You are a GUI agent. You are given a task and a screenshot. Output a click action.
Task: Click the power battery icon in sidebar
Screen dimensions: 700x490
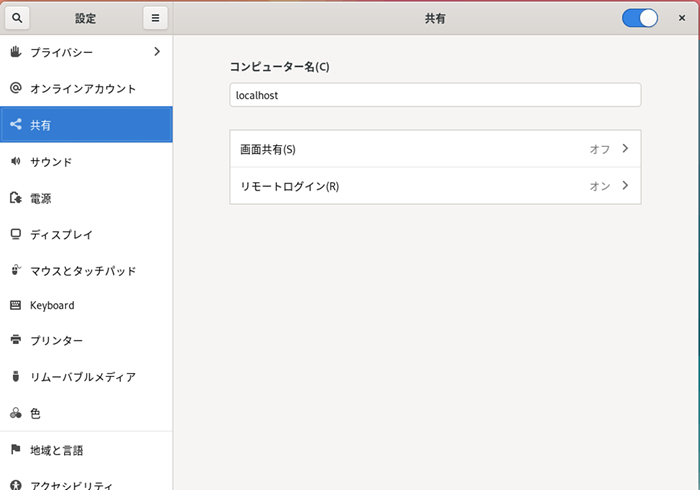[x=15, y=198]
